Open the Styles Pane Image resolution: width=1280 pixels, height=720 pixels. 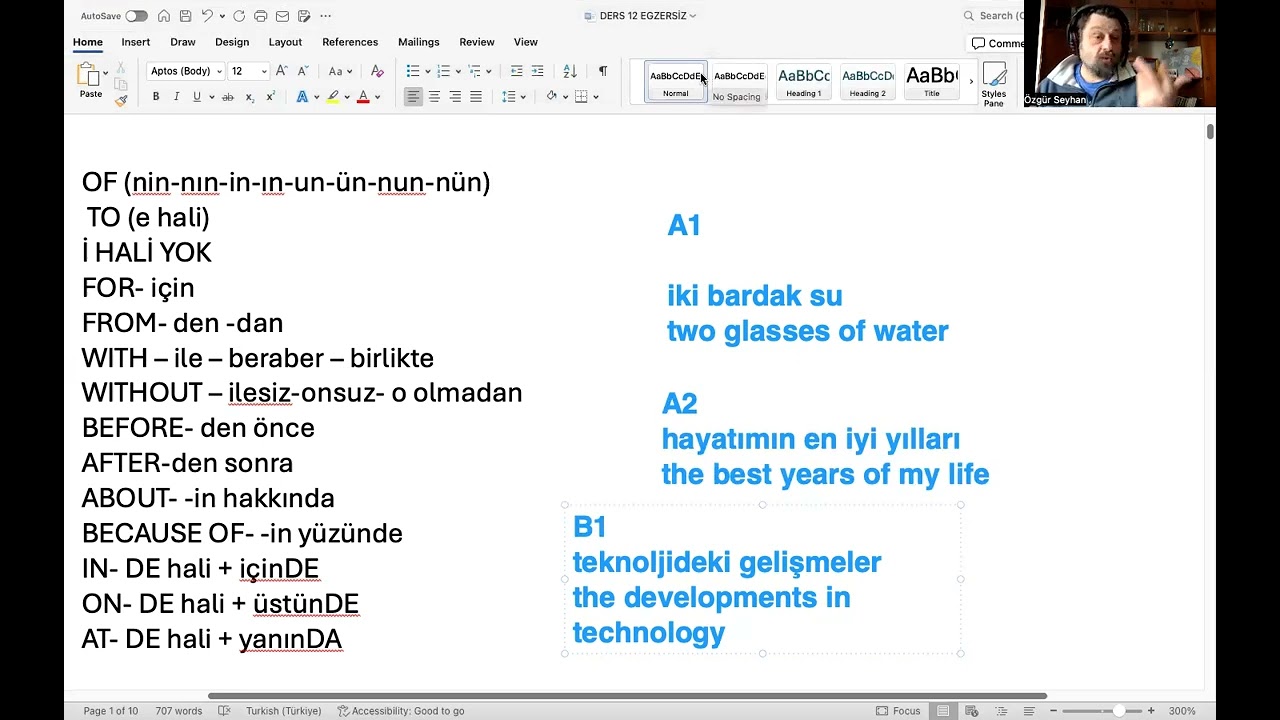tap(994, 84)
